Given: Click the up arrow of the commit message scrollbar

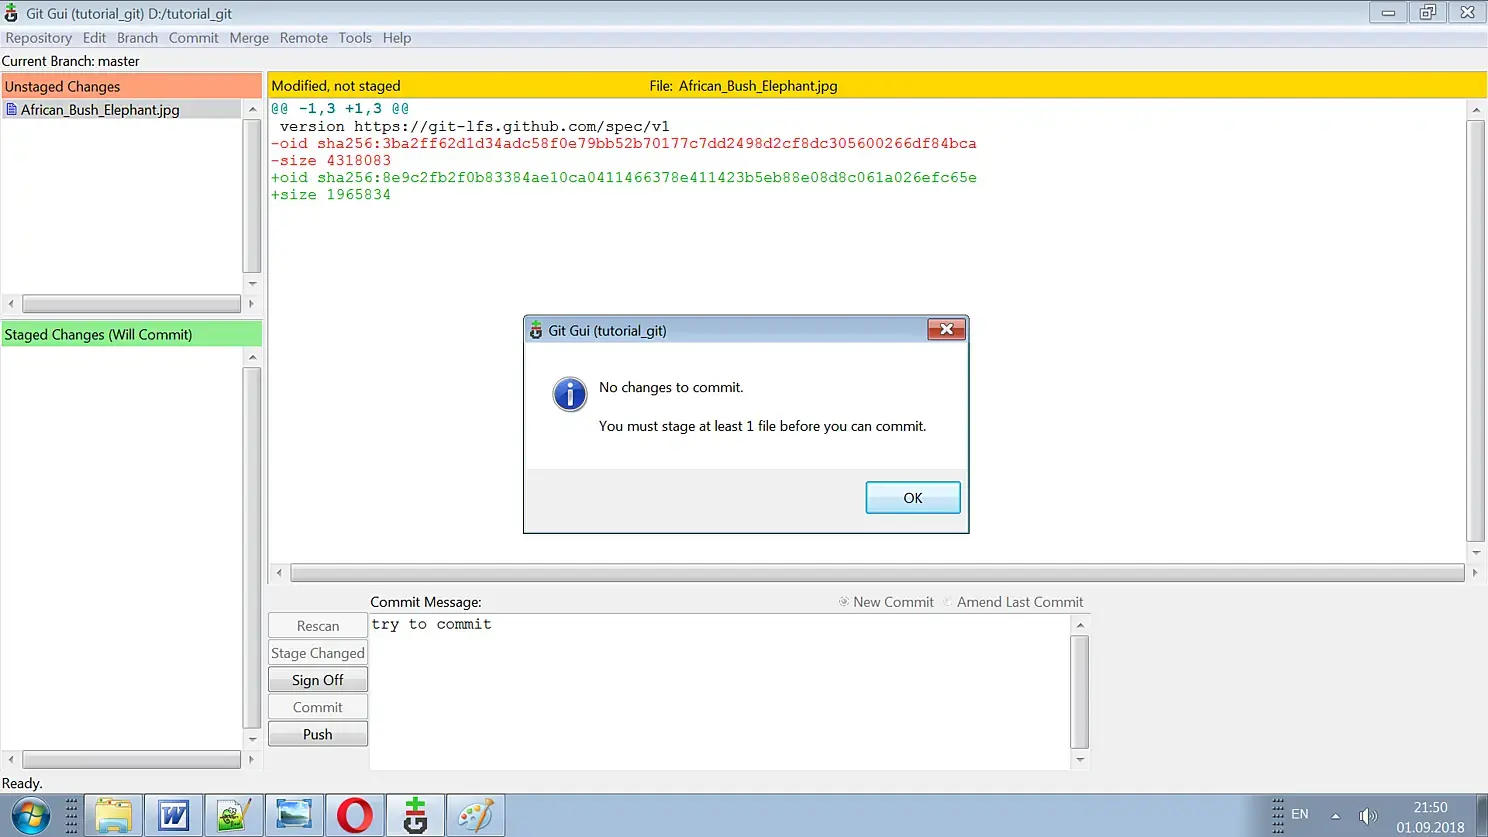Looking at the screenshot, I should click(1080, 625).
